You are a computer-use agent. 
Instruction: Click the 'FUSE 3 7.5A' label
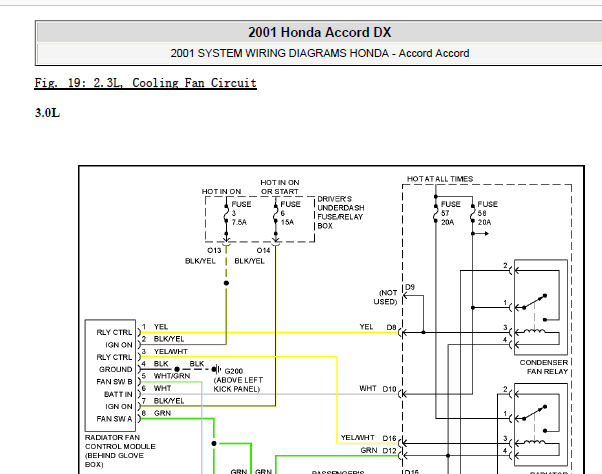[240, 213]
